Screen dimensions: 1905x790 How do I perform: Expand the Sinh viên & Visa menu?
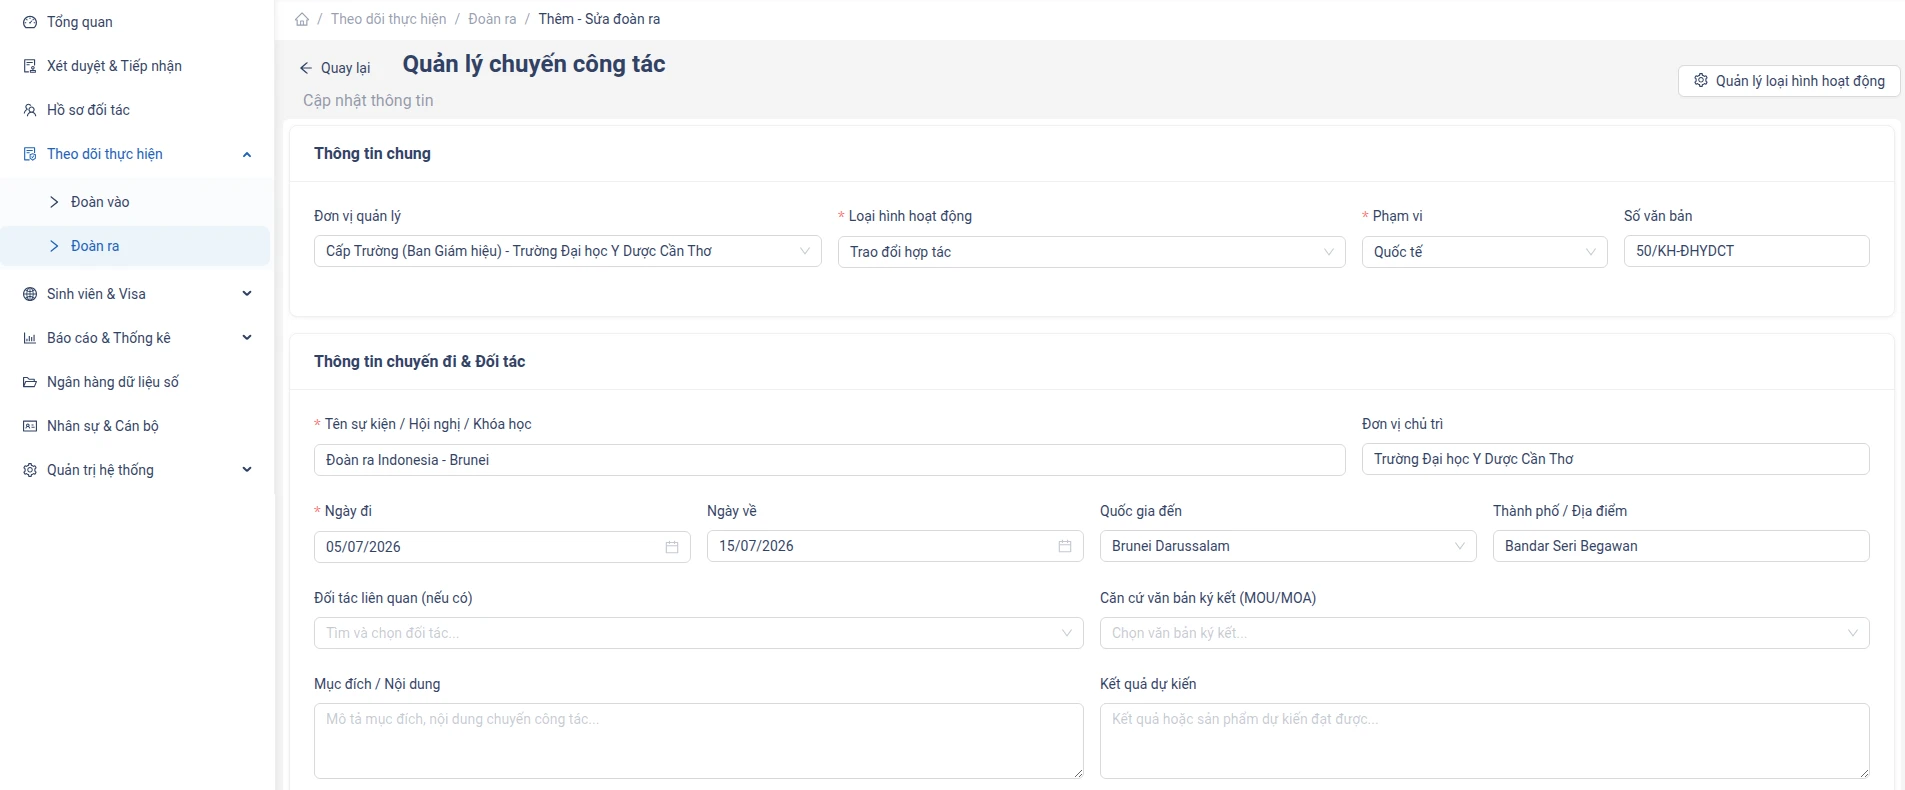click(247, 294)
